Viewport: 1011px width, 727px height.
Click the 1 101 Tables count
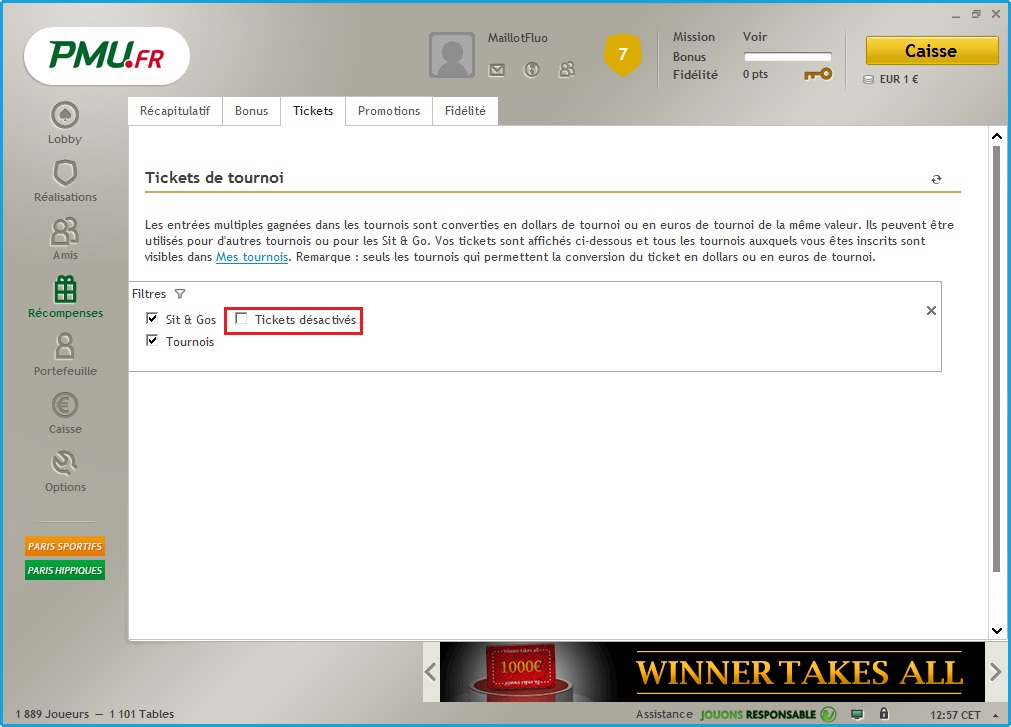click(141, 714)
